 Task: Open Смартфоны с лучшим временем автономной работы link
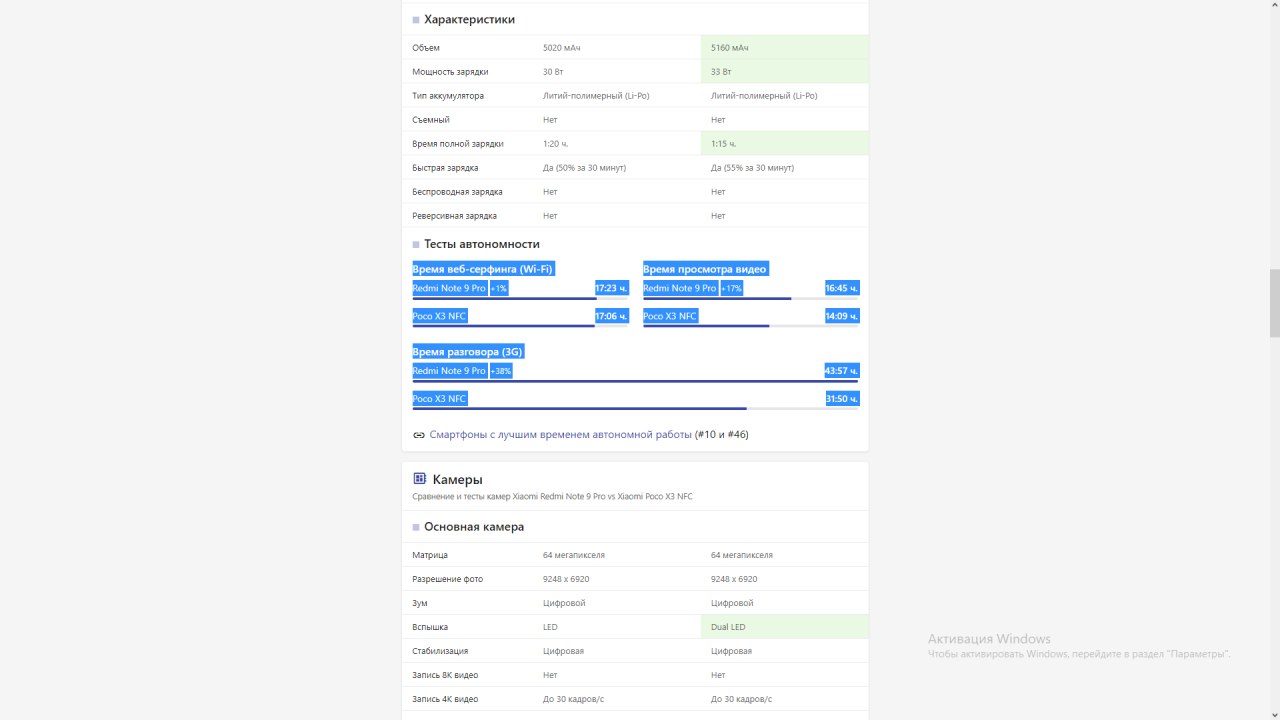pyautogui.click(x=561, y=435)
